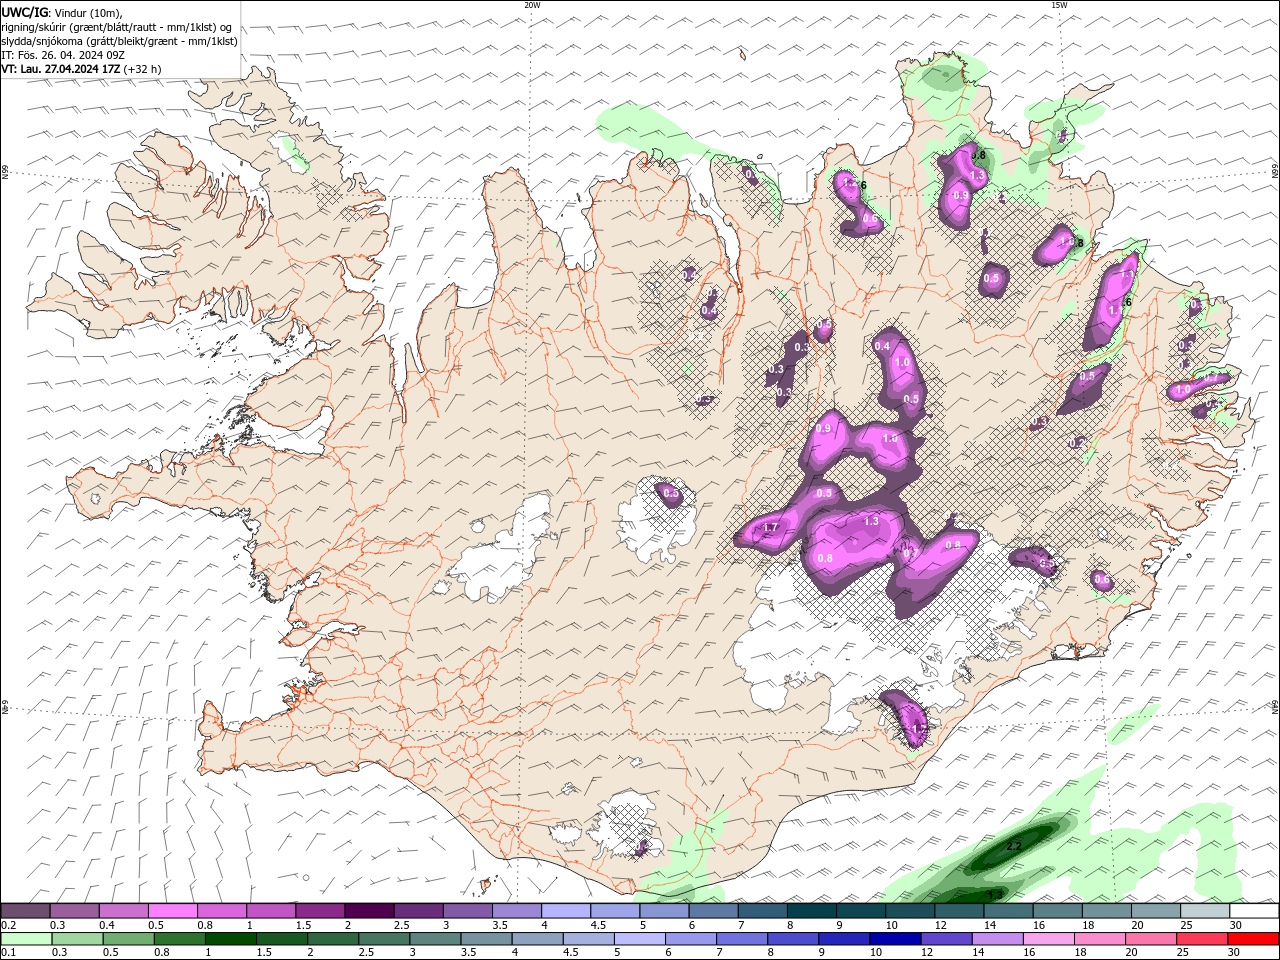Screen dimensions: 1280x960
Task: Select the medium green 0.5 swatch in lower row
Action: (128, 938)
